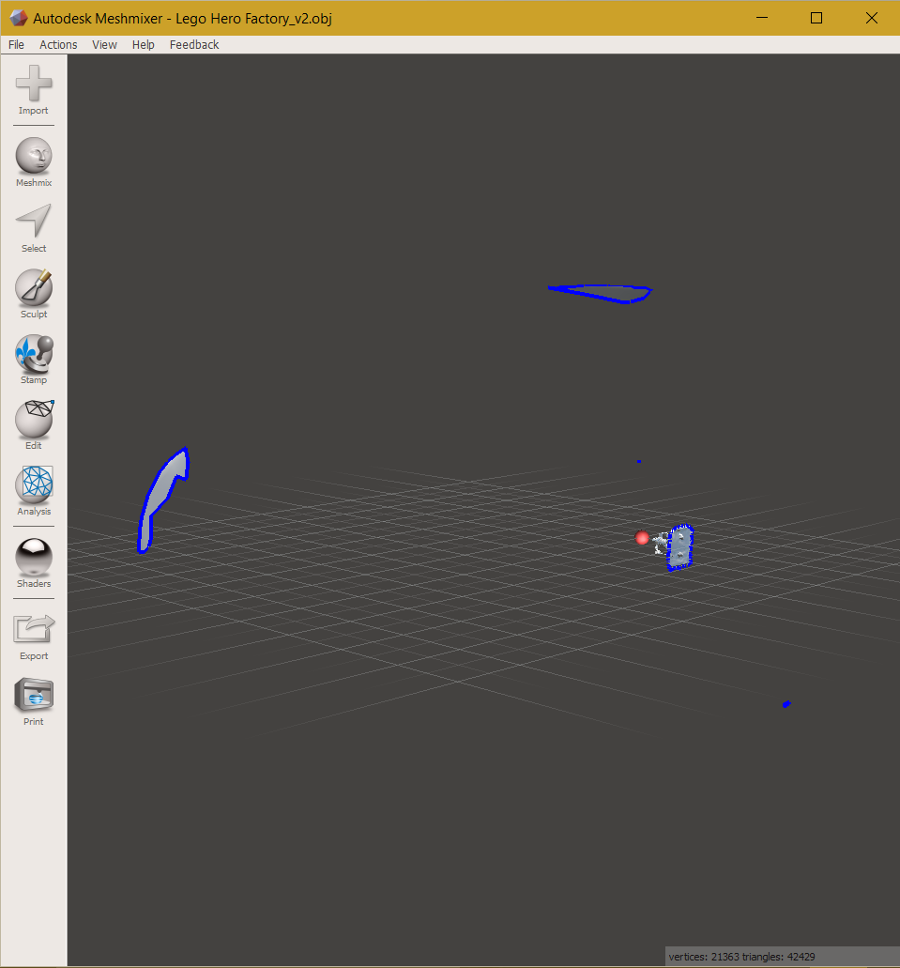Open the Analysis tools
Image resolution: width=900 pixels, height=968 pixels.
click(34, 491)
